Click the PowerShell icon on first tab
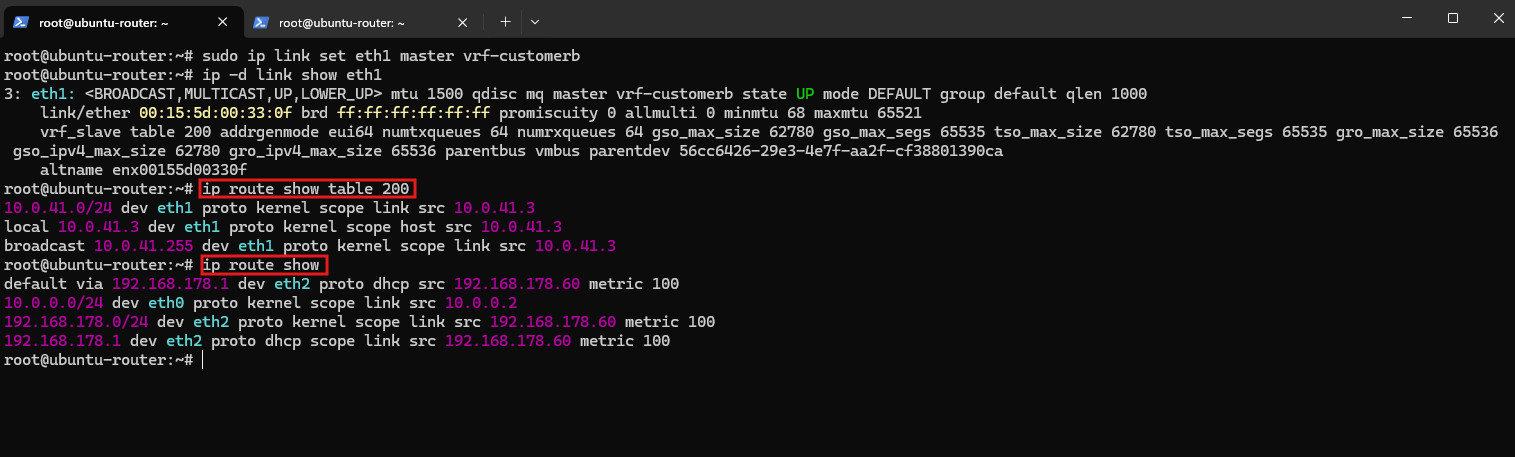 [x=21, y=21]
